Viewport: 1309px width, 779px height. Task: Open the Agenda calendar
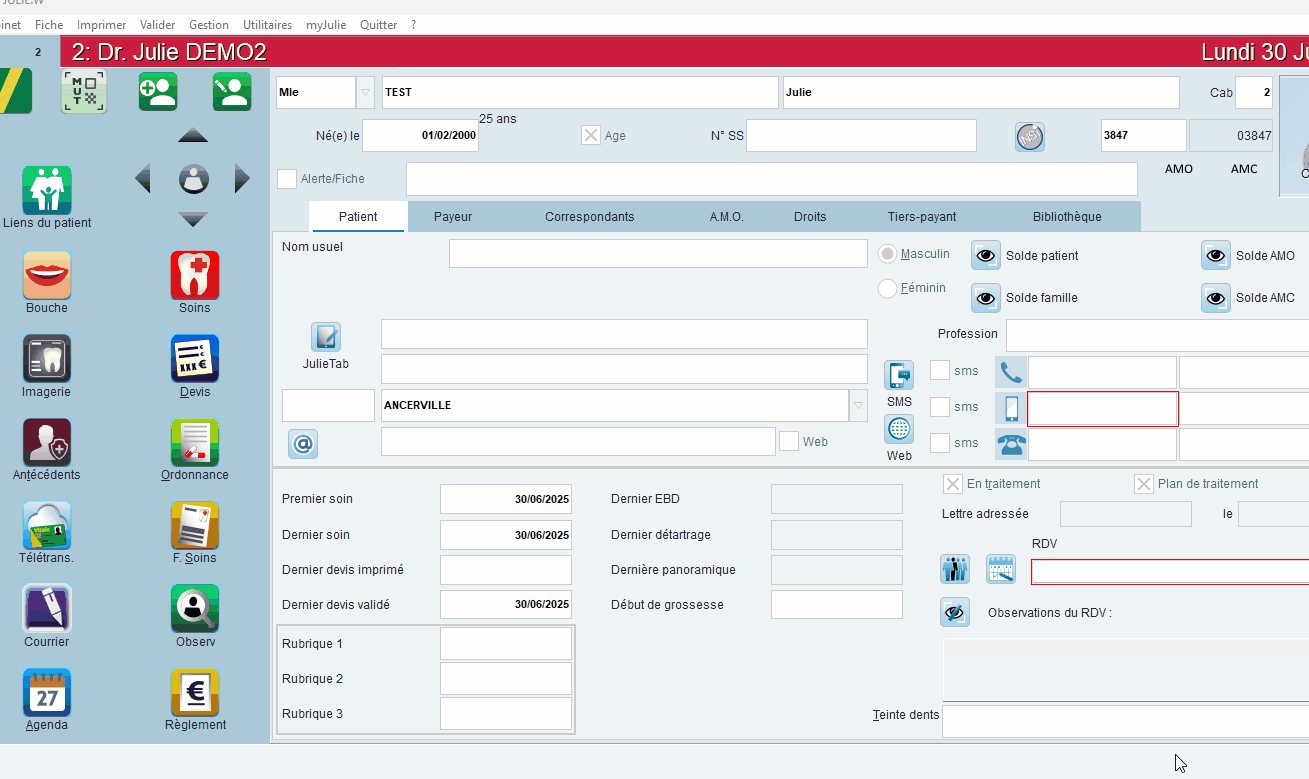pos(47,692)
